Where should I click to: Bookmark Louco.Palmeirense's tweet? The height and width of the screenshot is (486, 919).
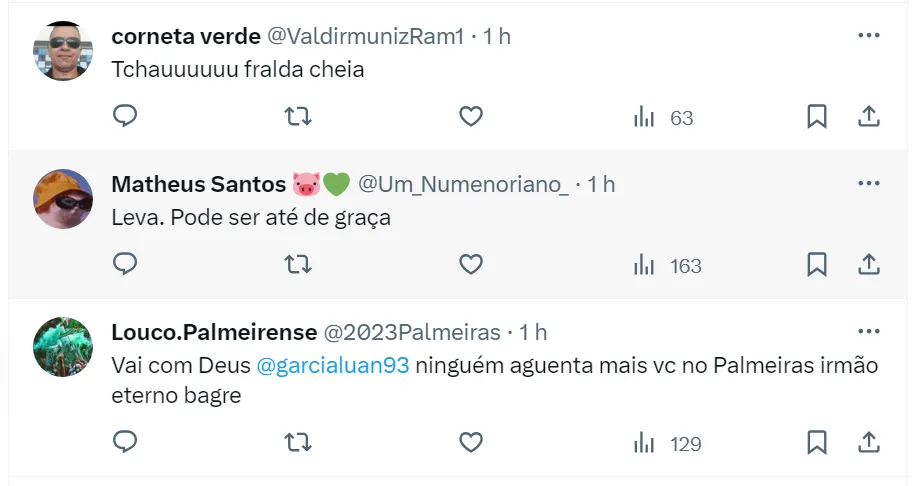[817, 442]
